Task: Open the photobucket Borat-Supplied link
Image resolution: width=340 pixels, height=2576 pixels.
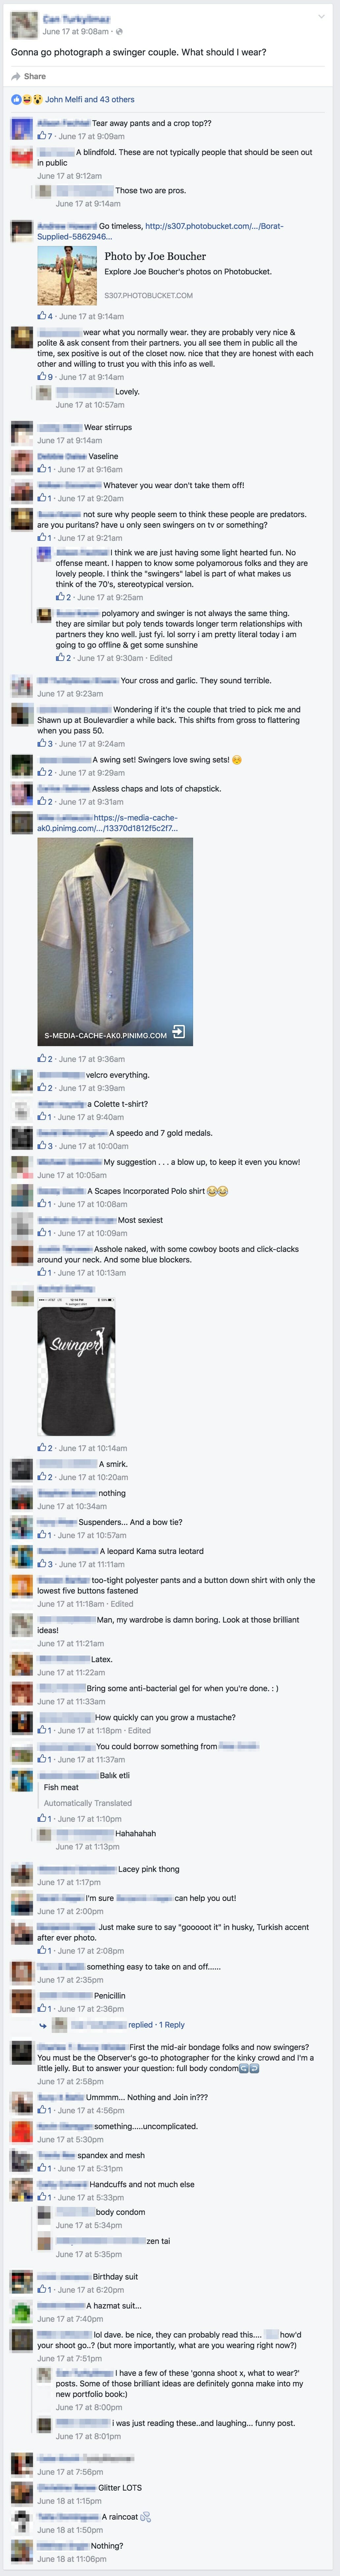Action: tap(160, 231)
